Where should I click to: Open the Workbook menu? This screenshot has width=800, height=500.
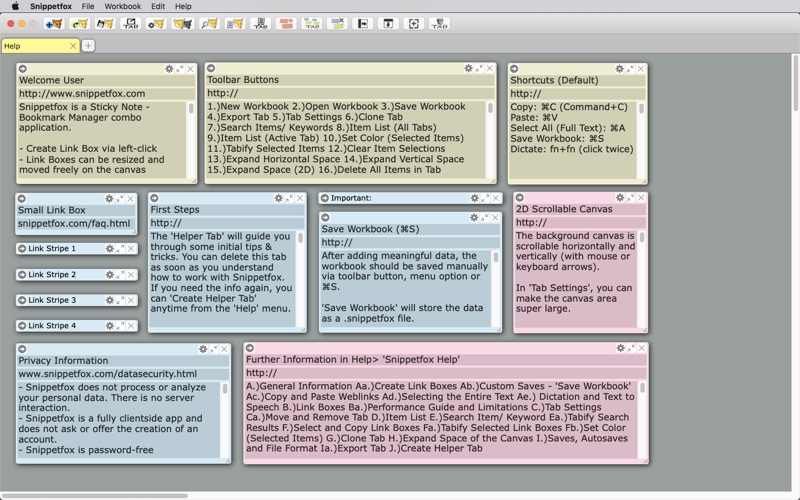tap(122, 6)
